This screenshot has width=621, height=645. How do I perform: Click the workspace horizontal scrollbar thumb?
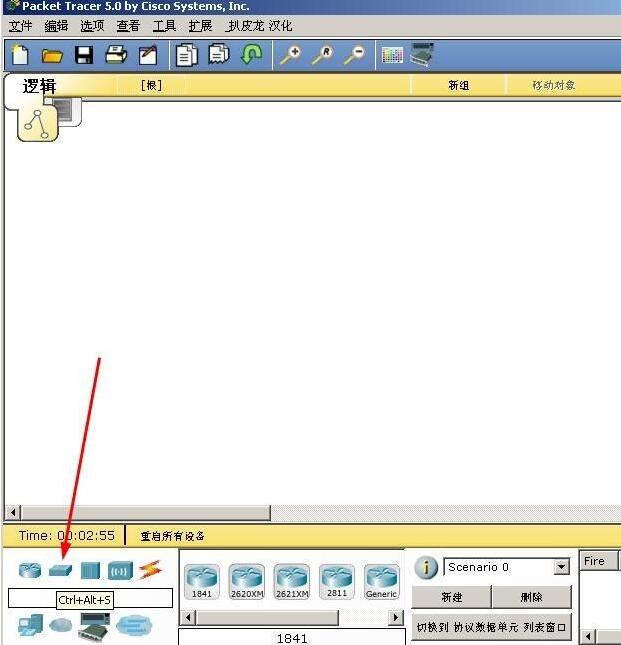pos(146,513)
